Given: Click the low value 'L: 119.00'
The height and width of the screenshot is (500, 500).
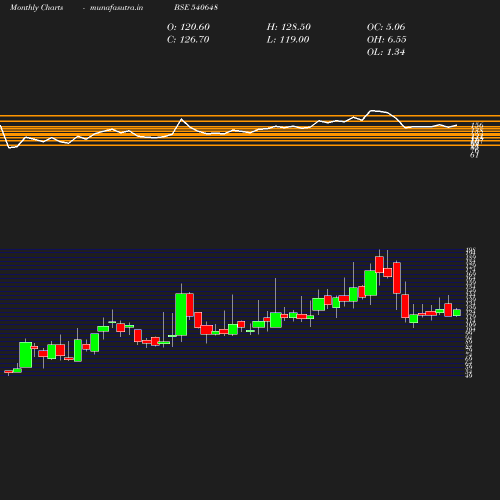Looking at the screenshot, I should tap(288, 40).
